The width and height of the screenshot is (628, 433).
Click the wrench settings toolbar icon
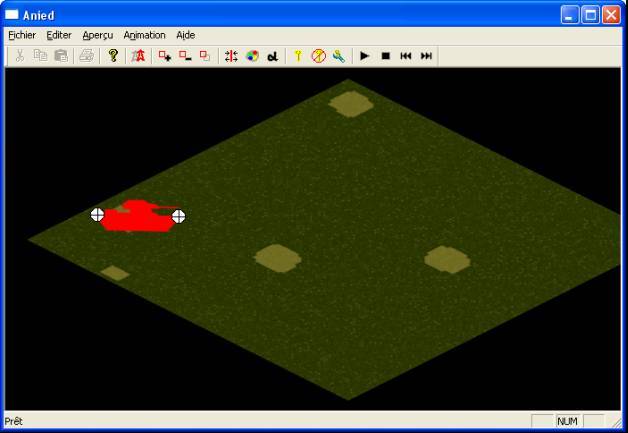tap(338, 56)
